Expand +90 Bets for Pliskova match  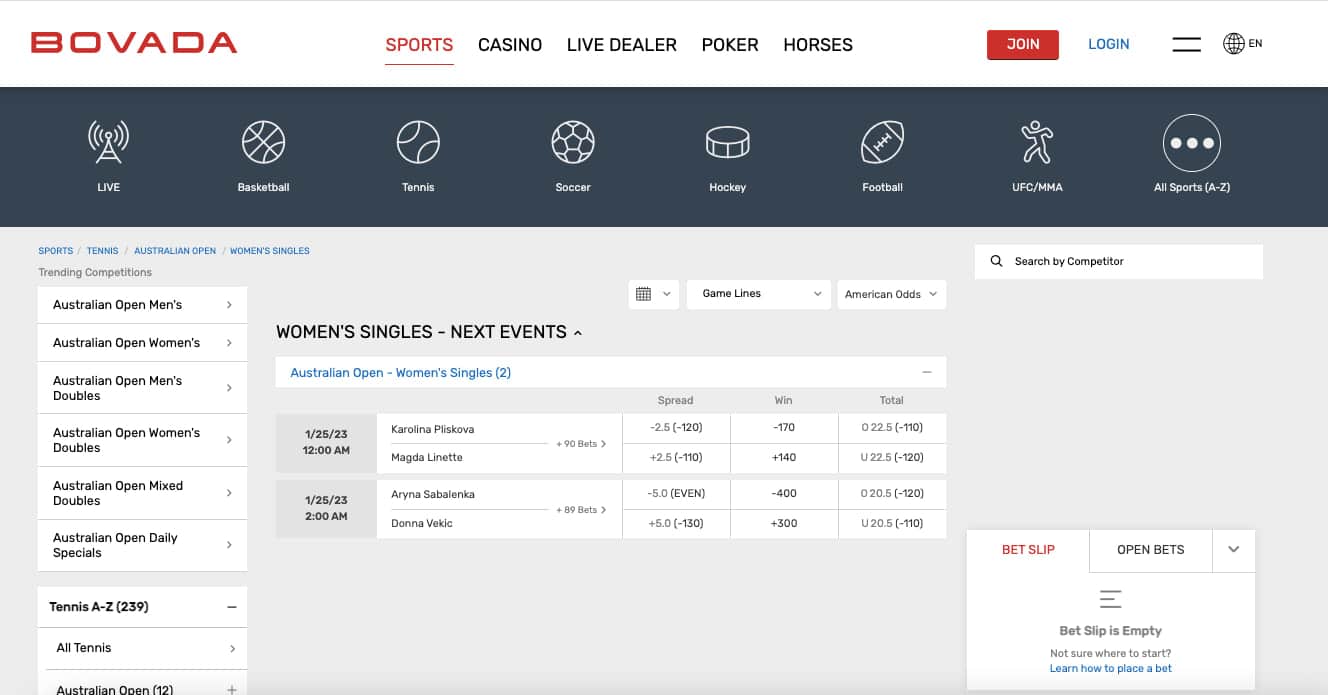(x=581, y=444)
